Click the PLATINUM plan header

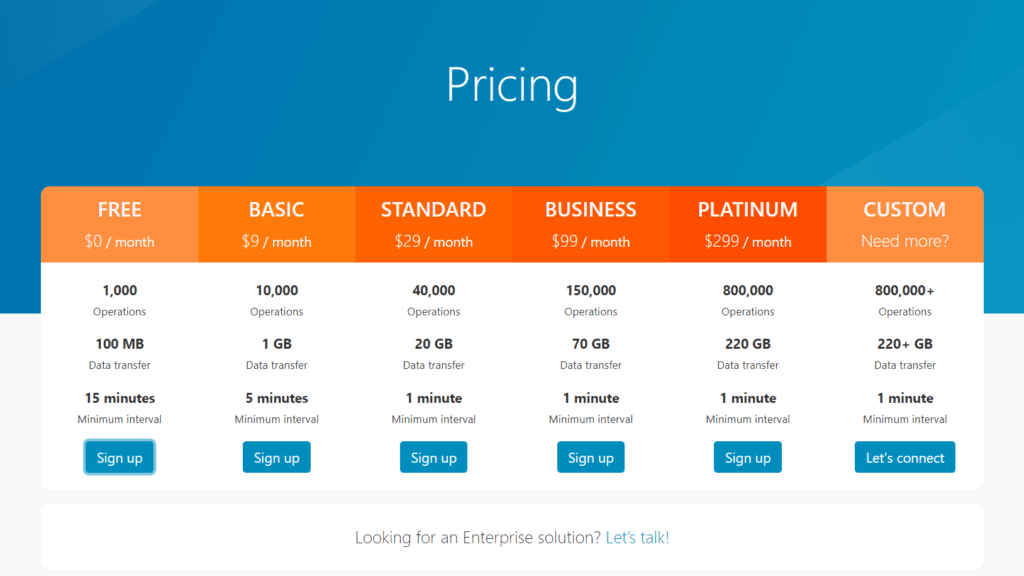748,210
